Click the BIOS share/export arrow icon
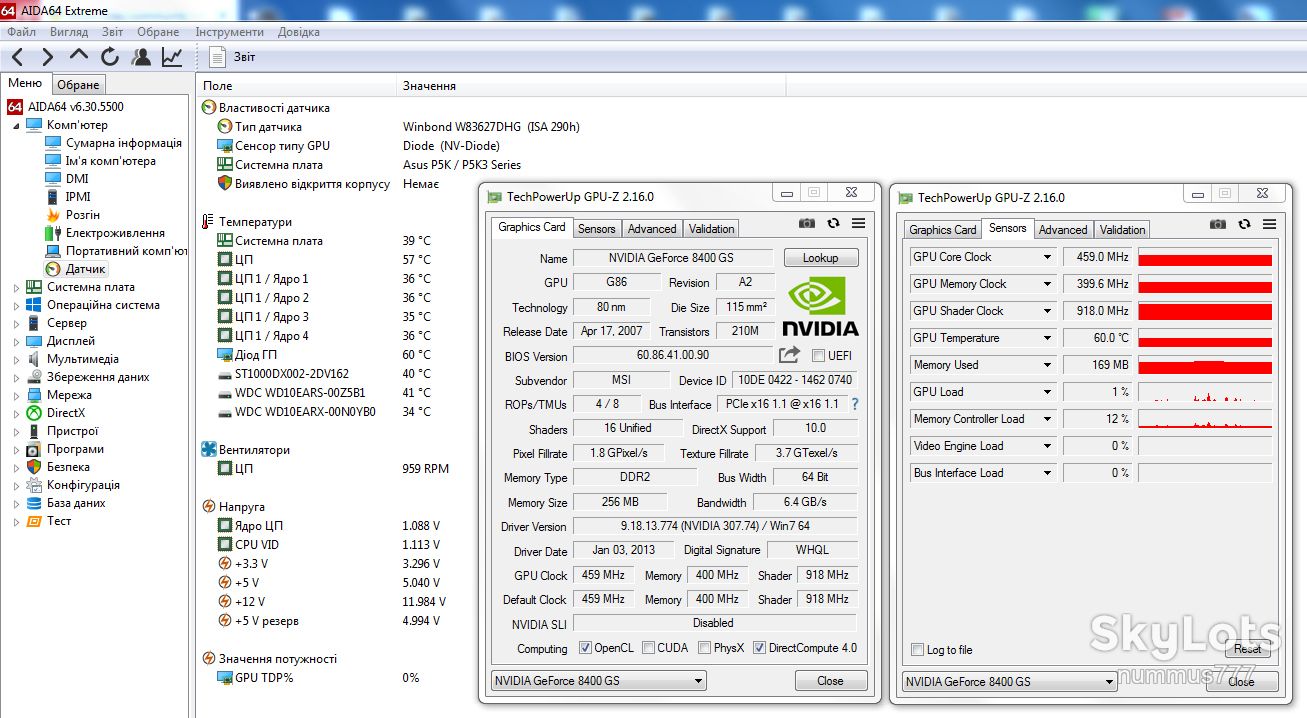This screenshot has width=1307, height=718. tap(789, 354)
